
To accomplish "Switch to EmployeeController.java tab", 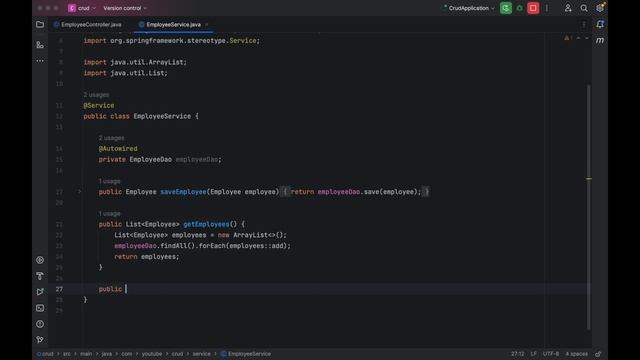I will pyautogui.click(x=87, y=24).
